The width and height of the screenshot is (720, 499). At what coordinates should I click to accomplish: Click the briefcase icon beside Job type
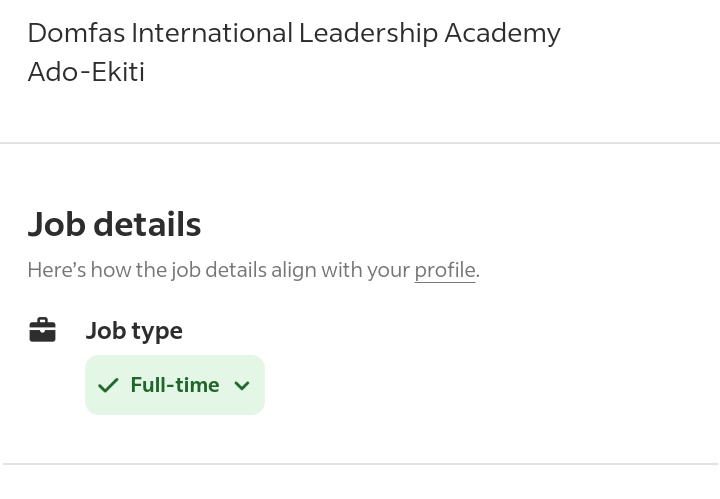[42, 330]
